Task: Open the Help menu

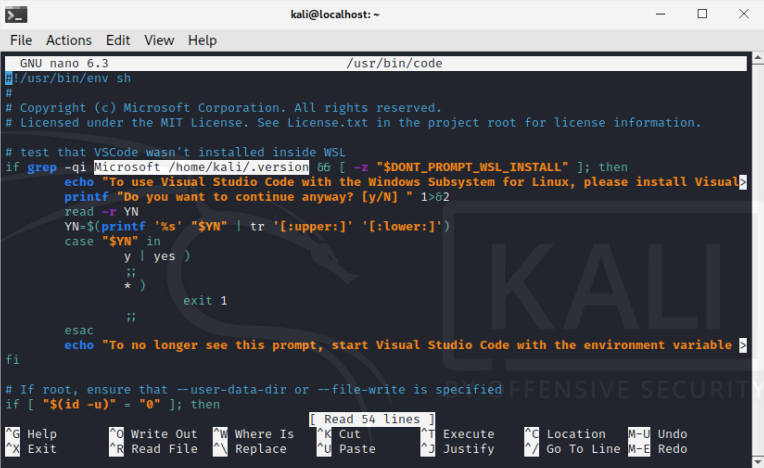Action: coord(202,40)
